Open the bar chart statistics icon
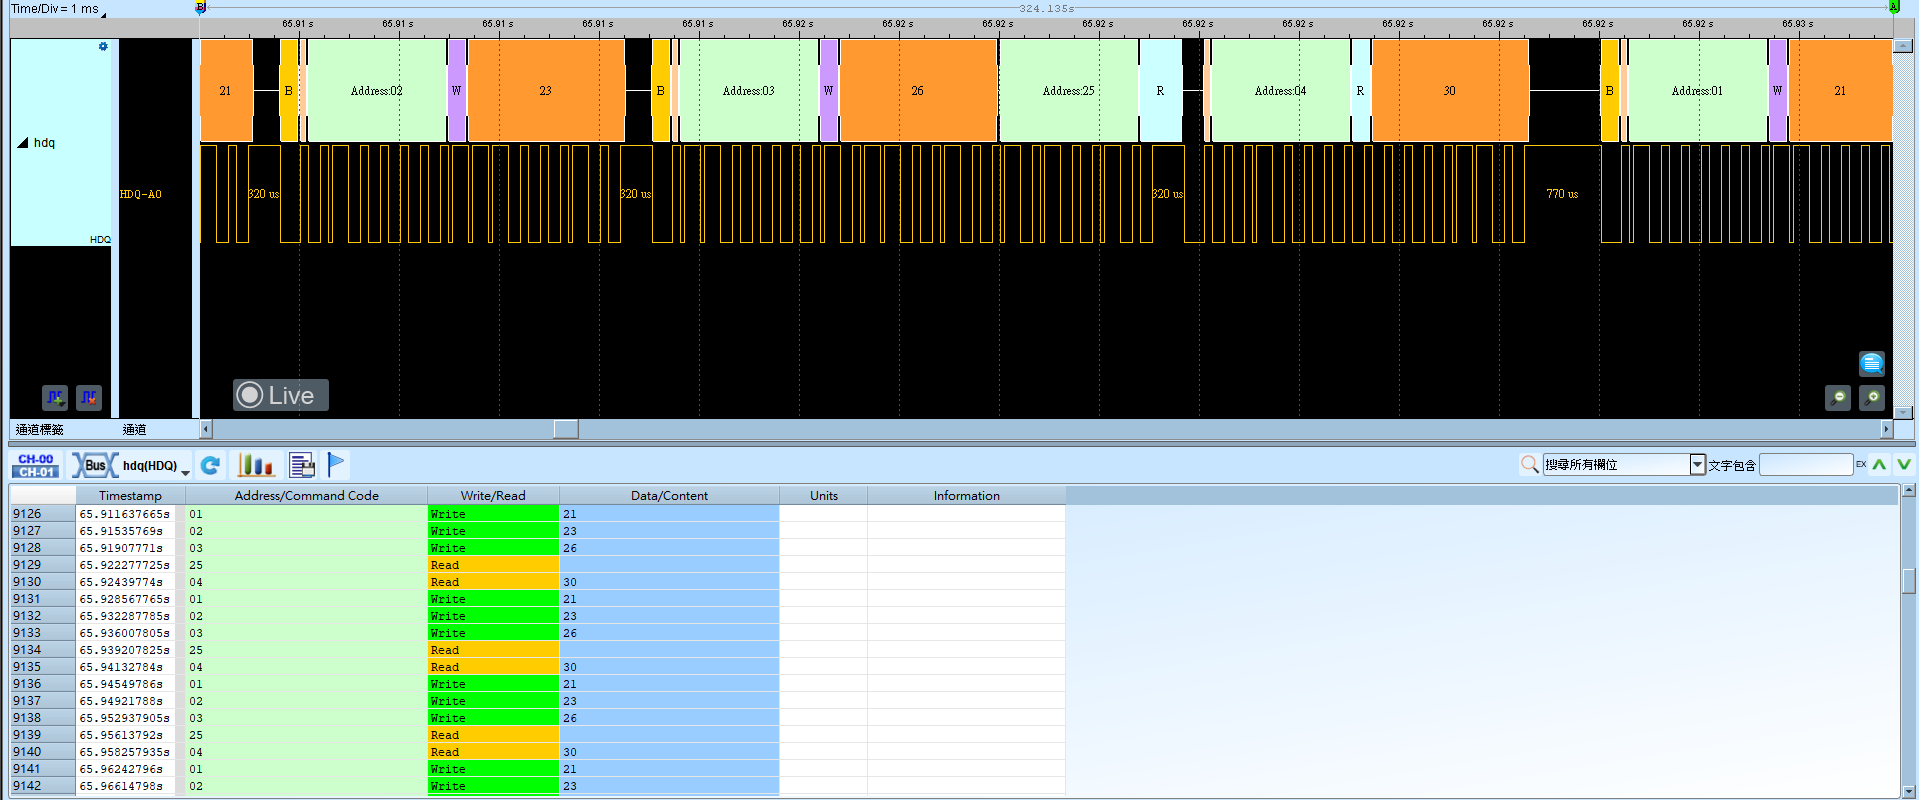Image resolution: width=1919 pixels, height=800 pixels. 255,465
